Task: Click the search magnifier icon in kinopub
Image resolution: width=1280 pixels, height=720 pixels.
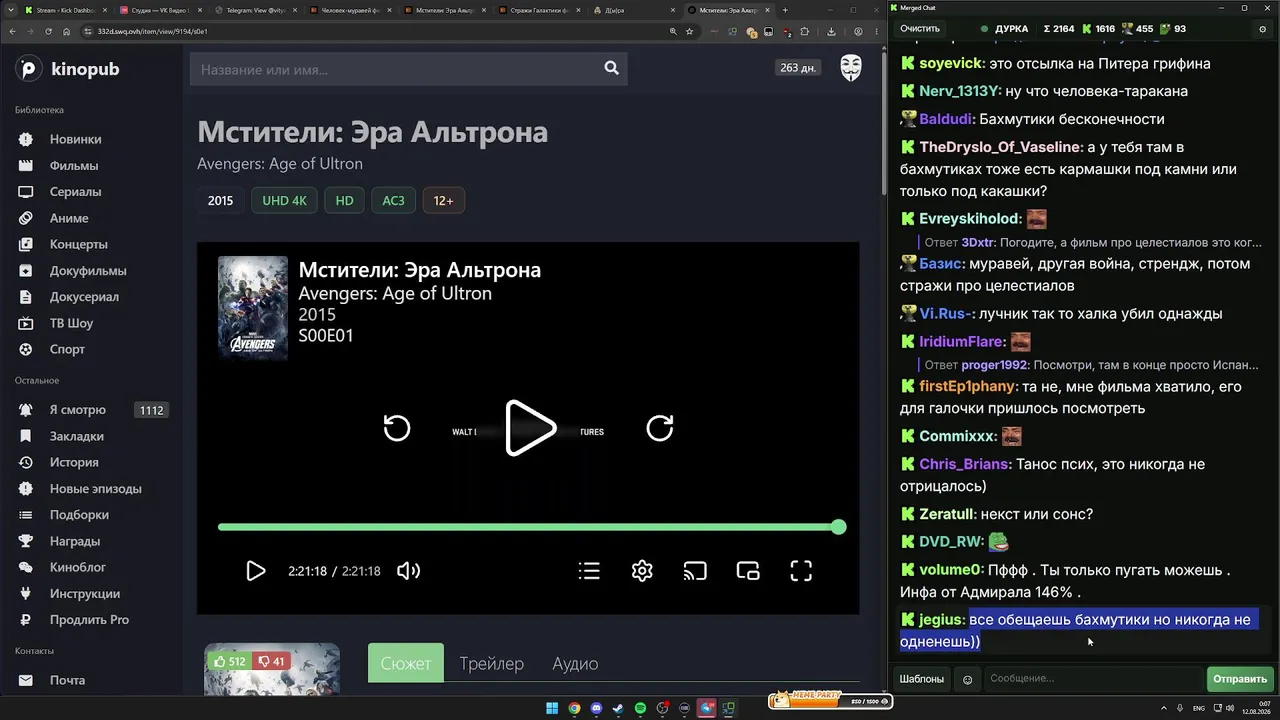Action: tap(611, 69)
